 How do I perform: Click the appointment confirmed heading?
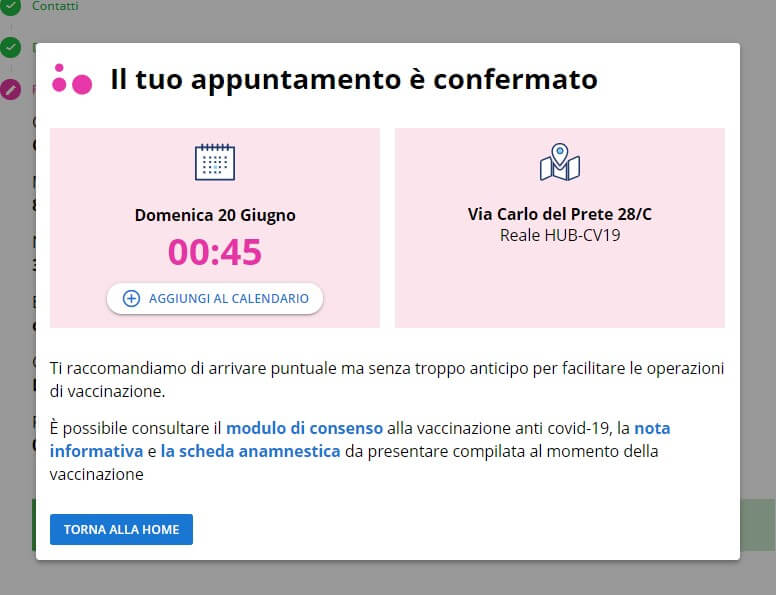pyautogui.click(x=354, y=79)
